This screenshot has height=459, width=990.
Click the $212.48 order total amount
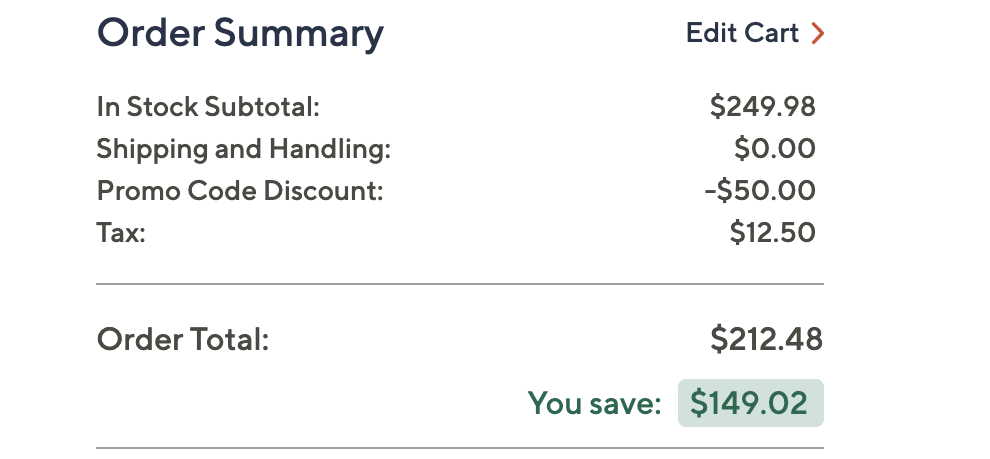pyautogui.click(x=766, y=340)
